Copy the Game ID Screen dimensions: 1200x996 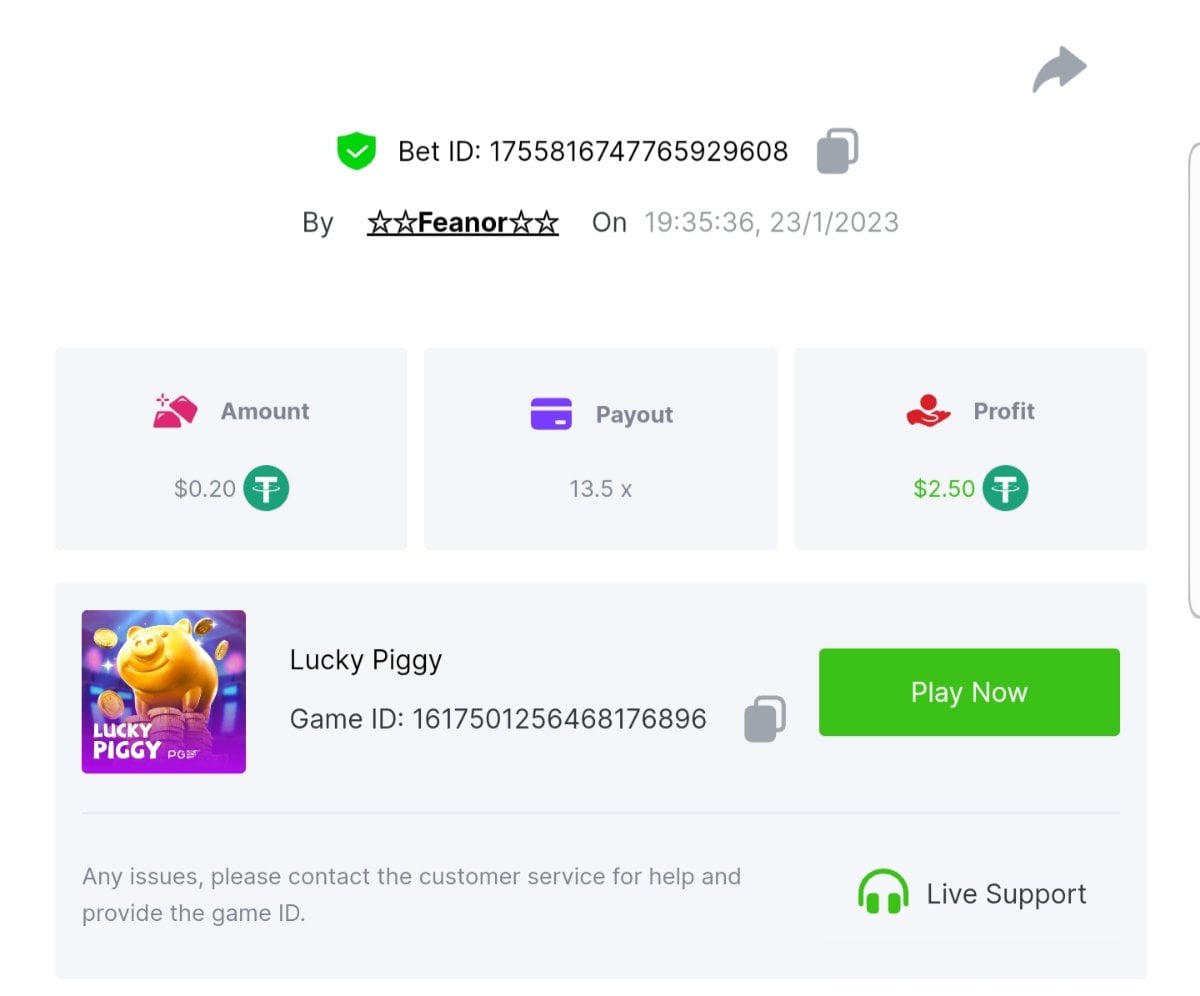click(765, 718)
